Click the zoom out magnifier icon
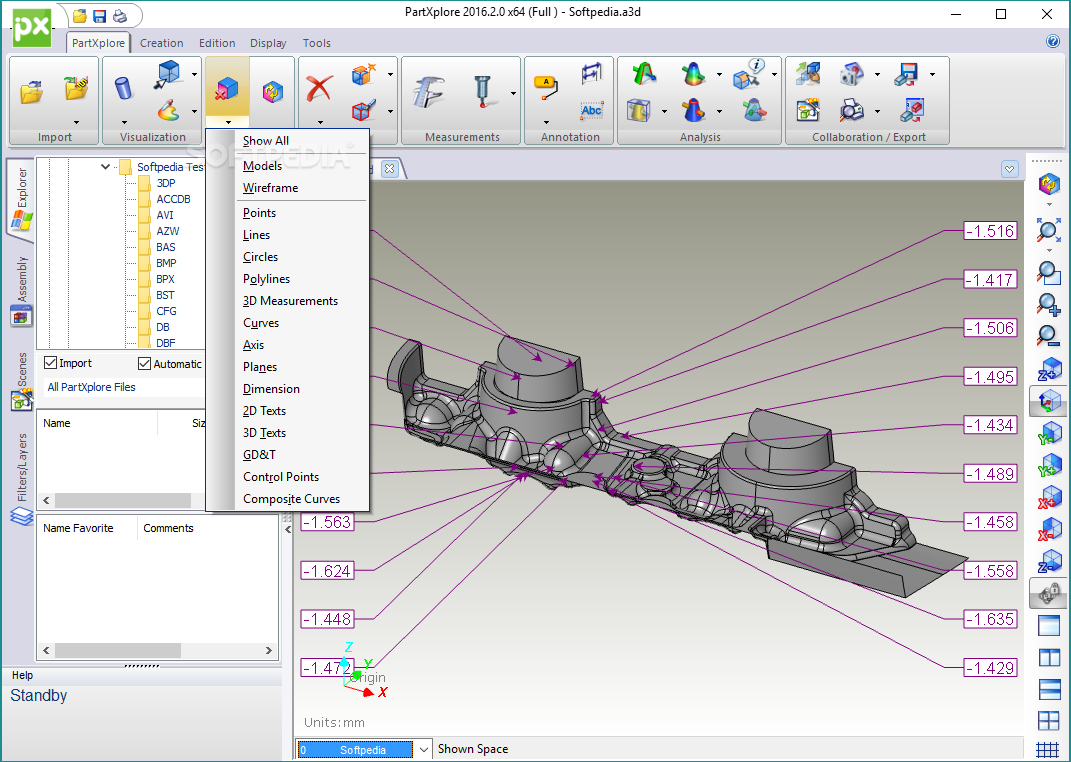This screenshot has width=1071, height=762. 1048,336
